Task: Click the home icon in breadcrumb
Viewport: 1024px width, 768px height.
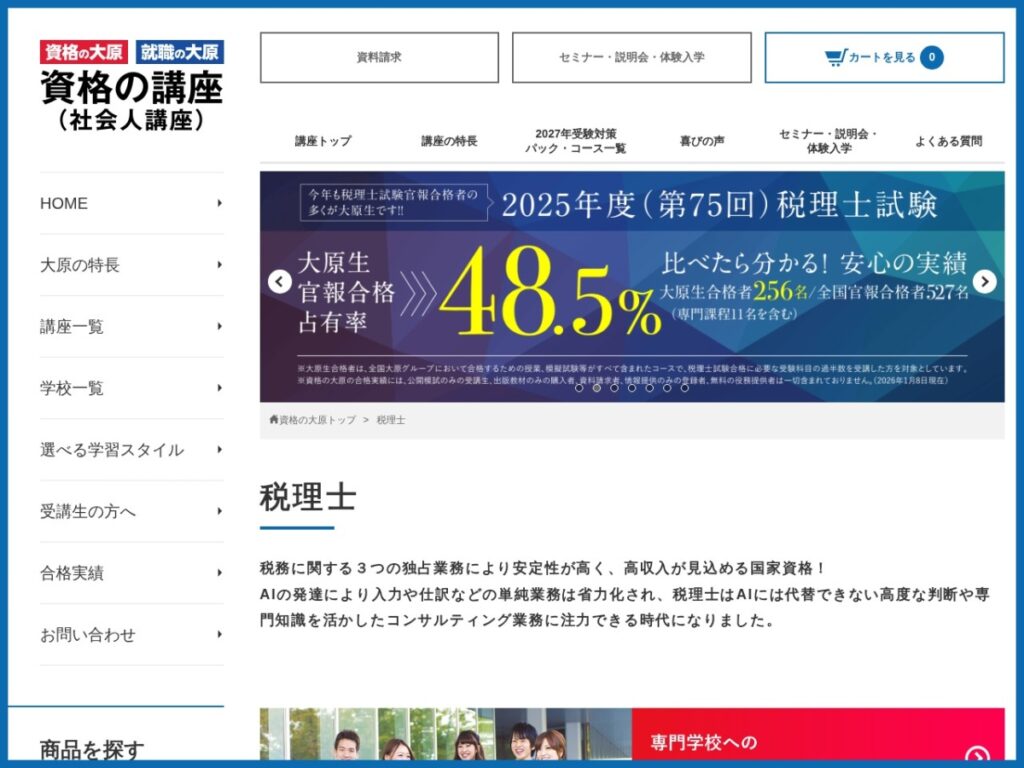Action: point(274,419)
